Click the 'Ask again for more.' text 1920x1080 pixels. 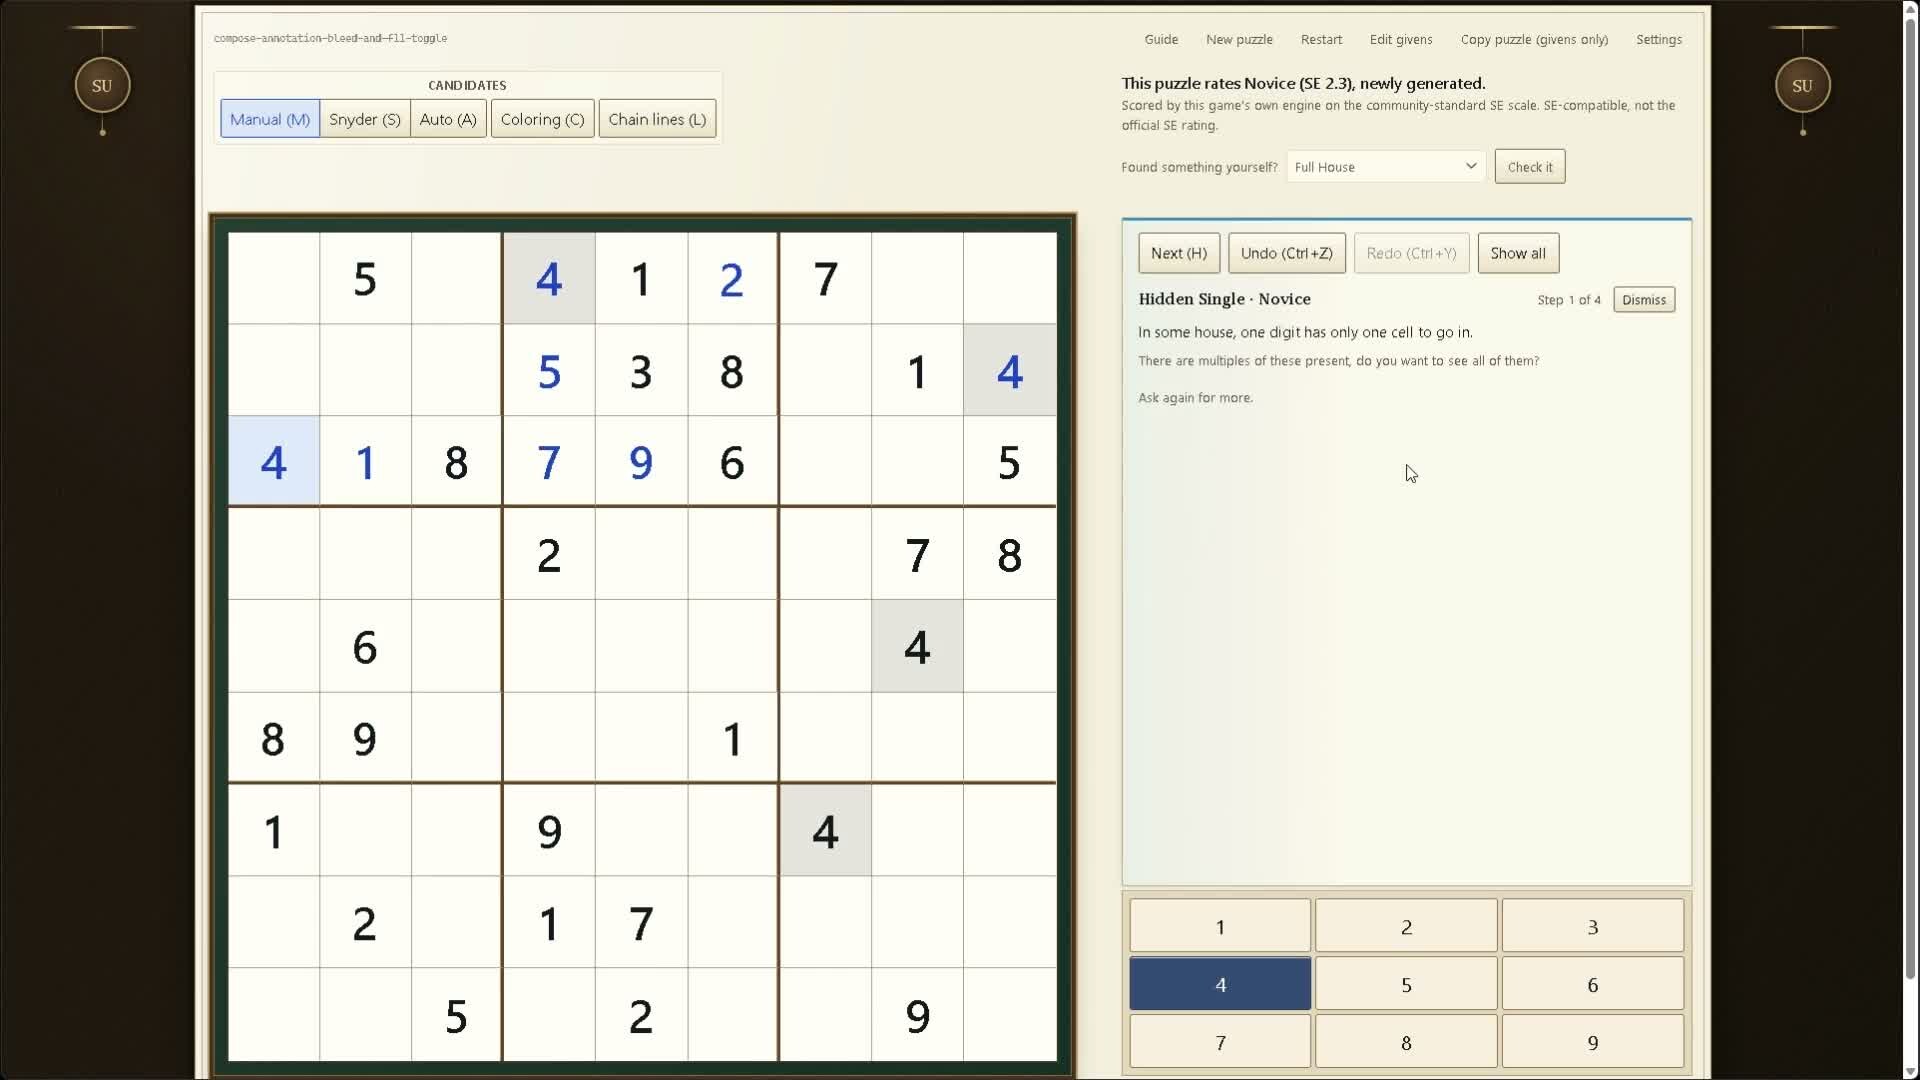click(1195, 398)
